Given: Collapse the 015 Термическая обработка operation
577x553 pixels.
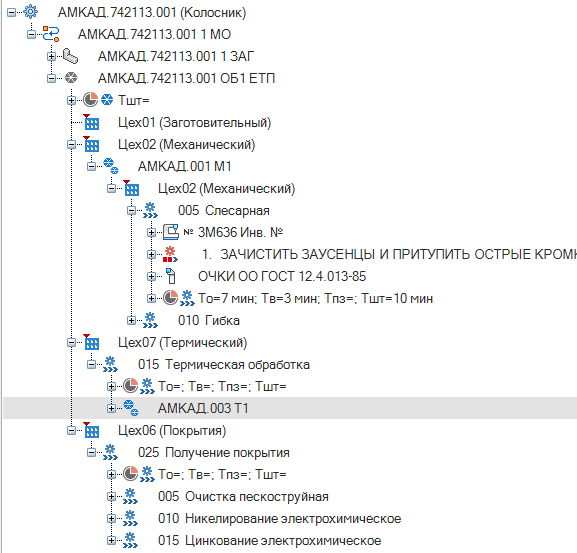Looking at the screenshot, I should (91, 365).
